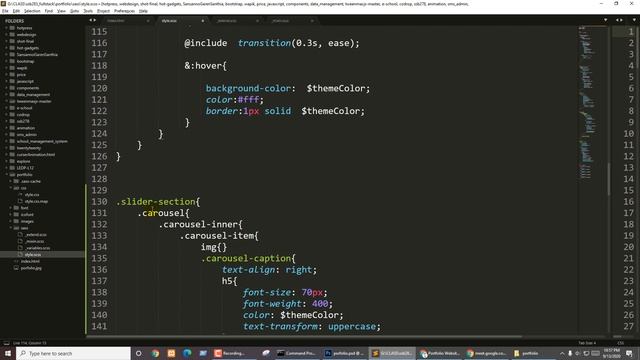640x360 pixels.
Task: Open _extend.scss file in sidebar
Action: (36, 235)
